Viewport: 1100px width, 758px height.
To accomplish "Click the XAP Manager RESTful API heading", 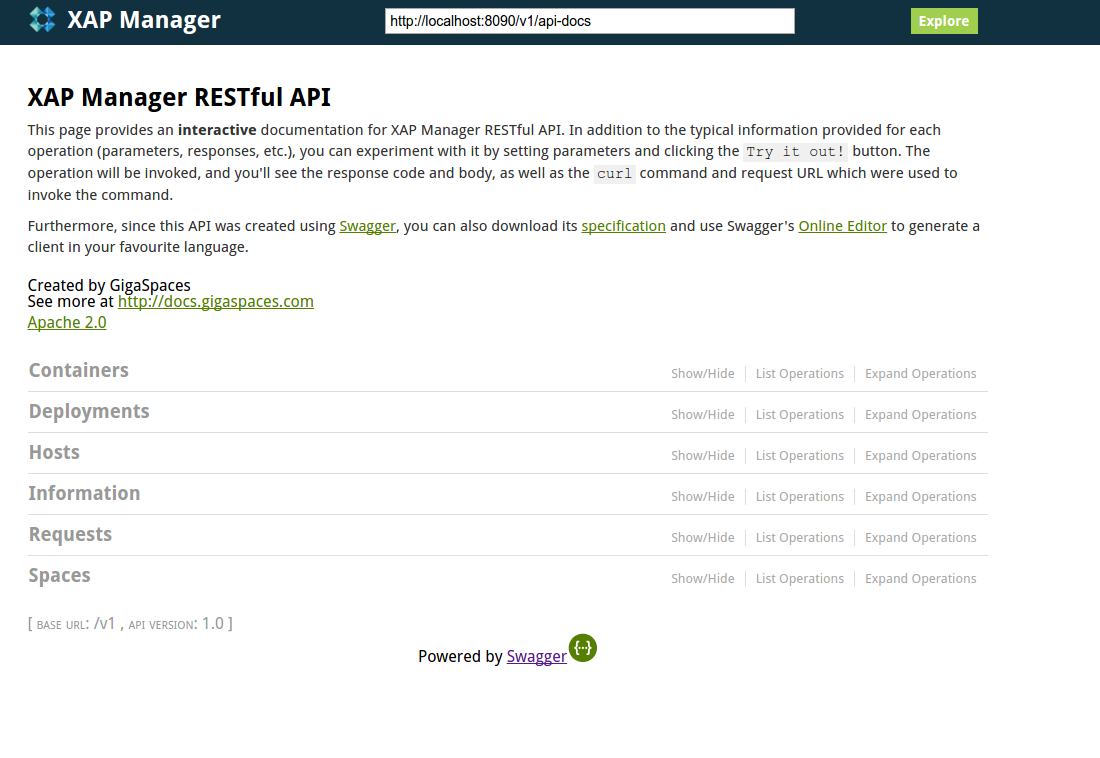I will [x=179, y=97].
